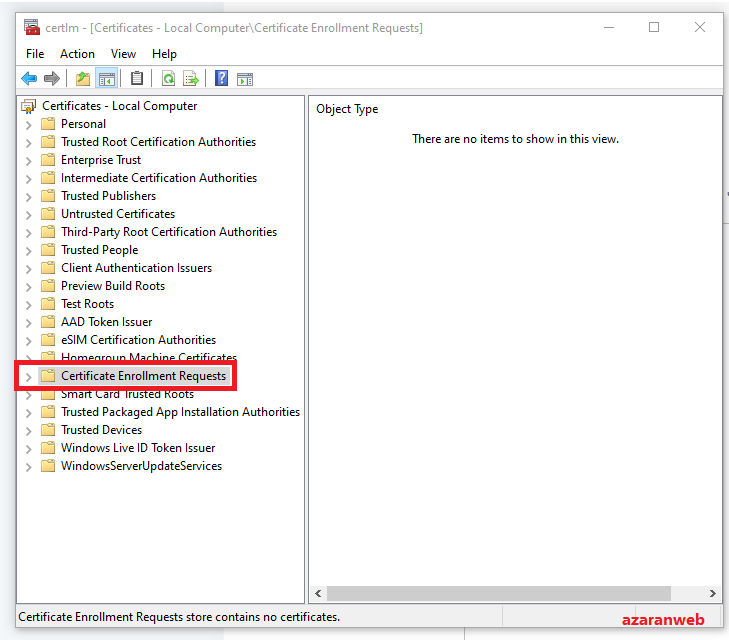Click the horizontal scrollbar right arrow
This screenshot has width=729, height=640.
[x=712, y=593]
